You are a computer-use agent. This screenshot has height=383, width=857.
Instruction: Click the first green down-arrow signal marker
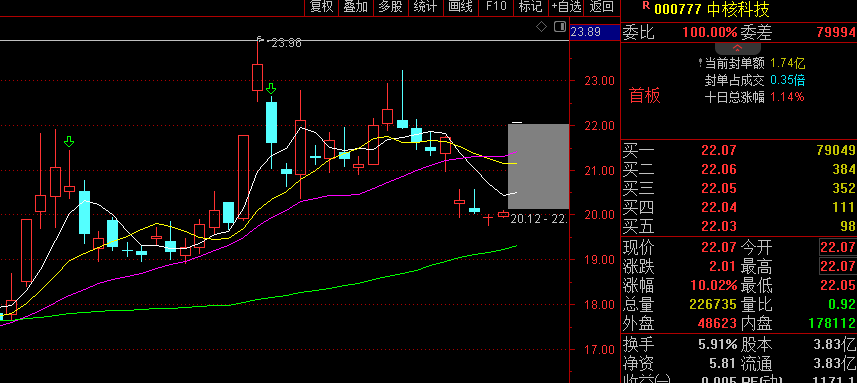69,142
